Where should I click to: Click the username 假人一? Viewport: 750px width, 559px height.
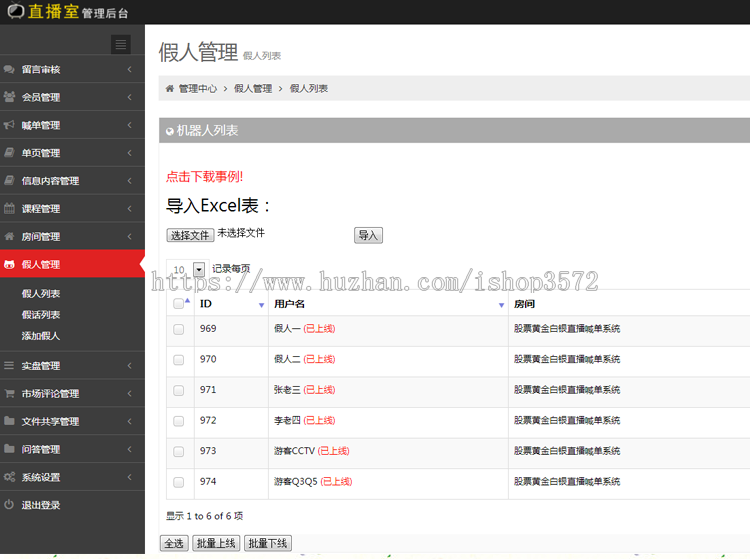click(x=287, y=329)
